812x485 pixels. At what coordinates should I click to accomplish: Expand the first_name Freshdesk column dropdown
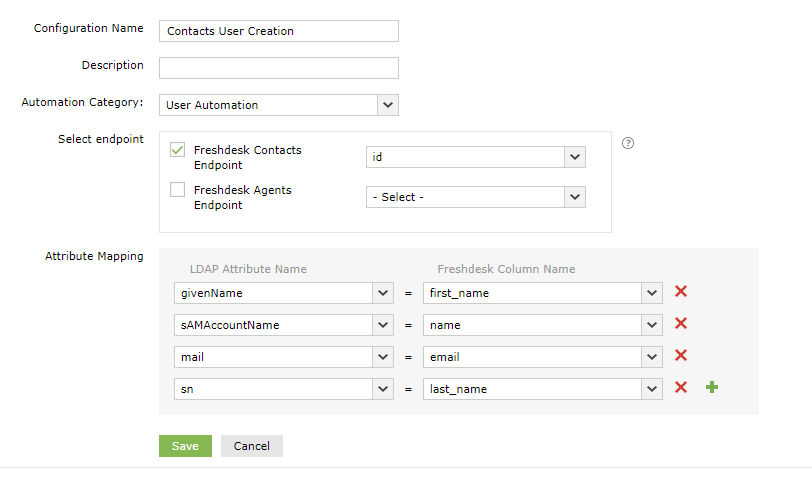point(652,293)
